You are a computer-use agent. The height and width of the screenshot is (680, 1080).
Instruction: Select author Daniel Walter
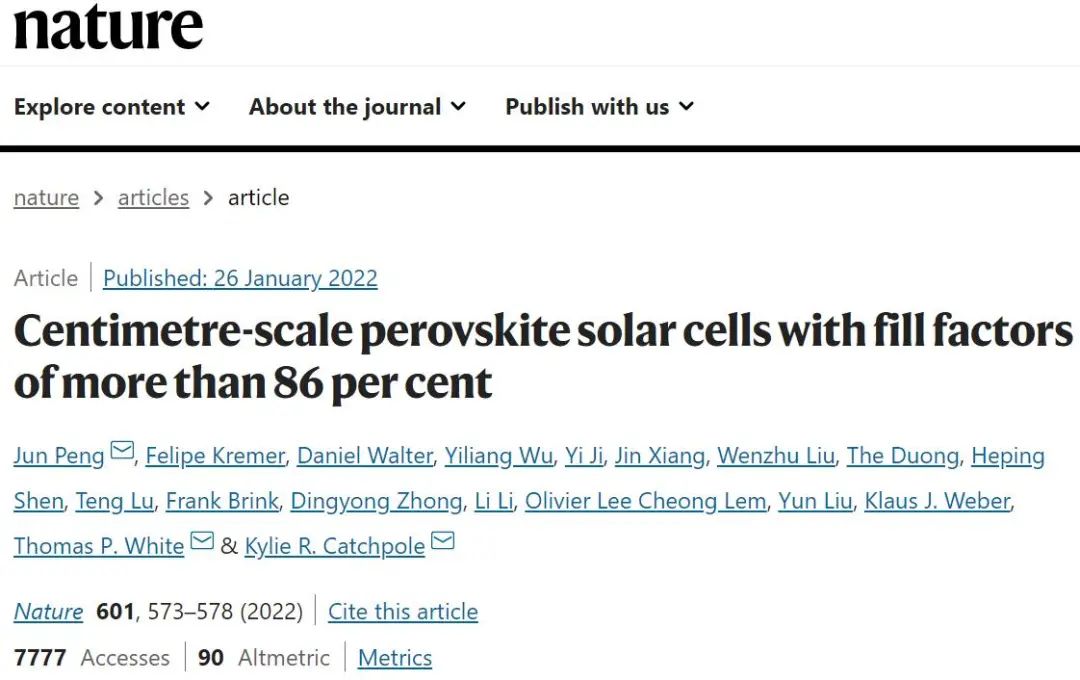click(365, 456)
